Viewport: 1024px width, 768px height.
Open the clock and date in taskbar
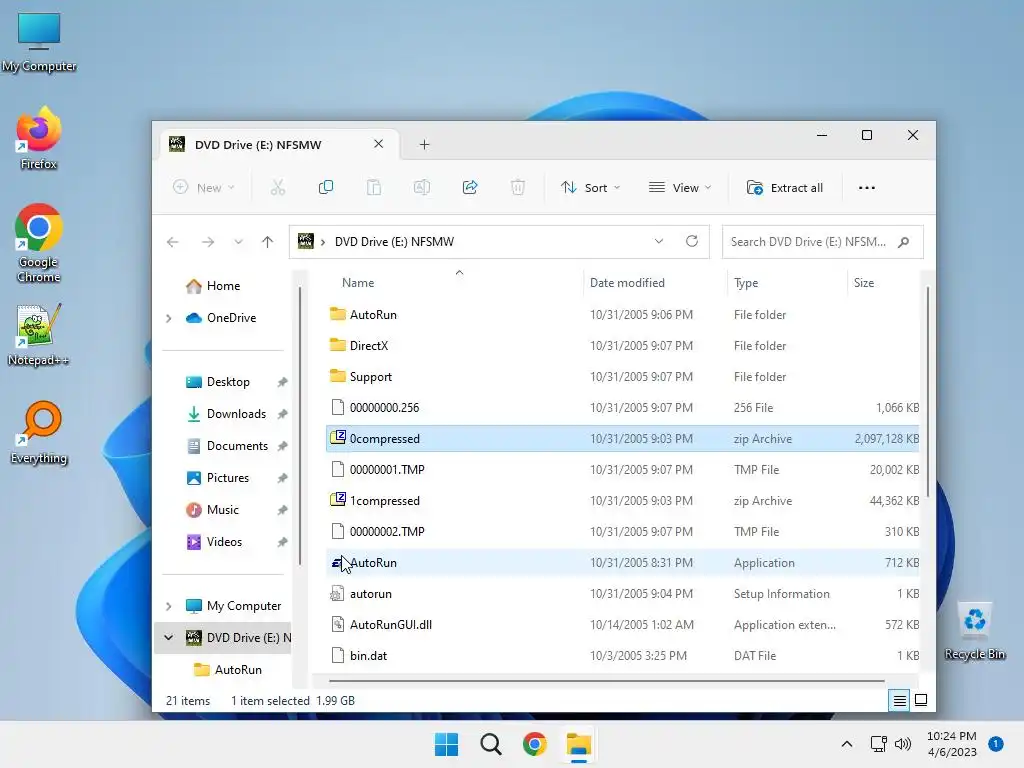tap(952, 744)
